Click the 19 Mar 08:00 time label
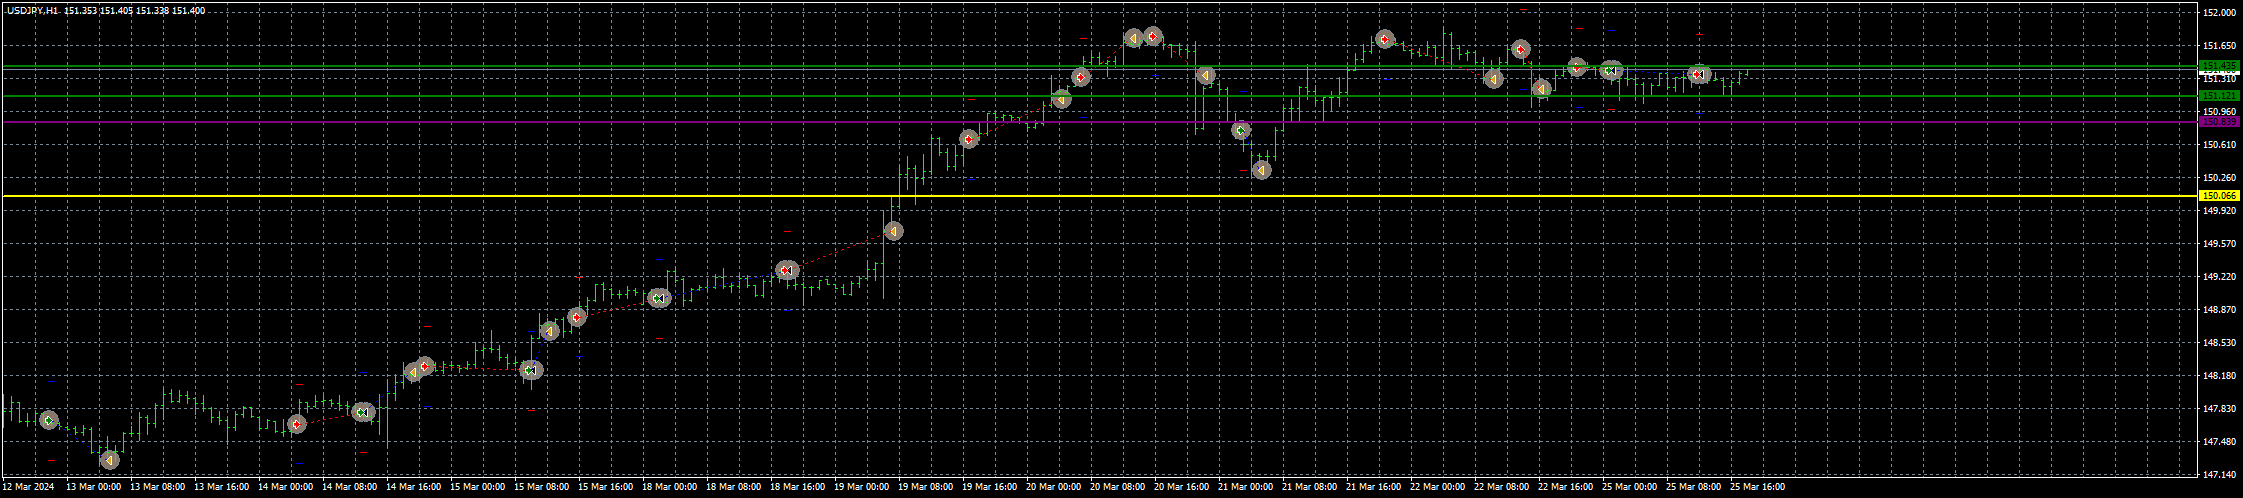Screen dimensions: 2243x498 click(926, 487)
